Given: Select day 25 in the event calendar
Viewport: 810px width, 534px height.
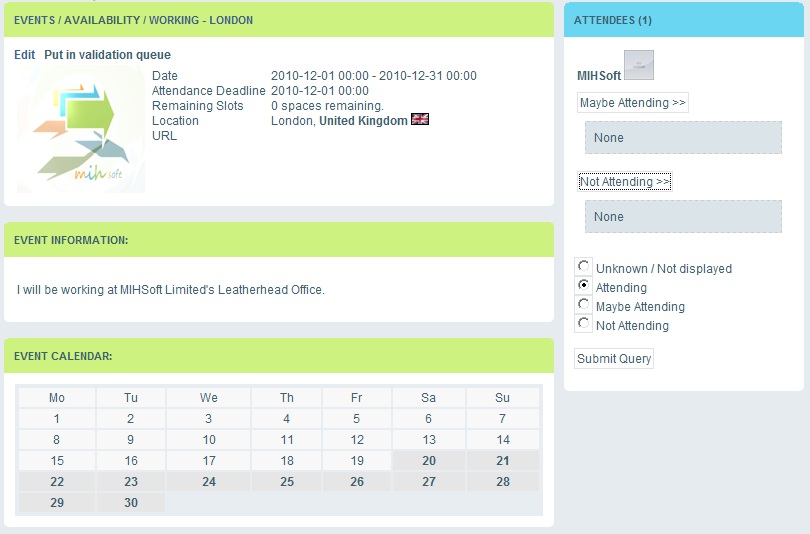Looking at the screenshot, I should [x=287, y=482].
